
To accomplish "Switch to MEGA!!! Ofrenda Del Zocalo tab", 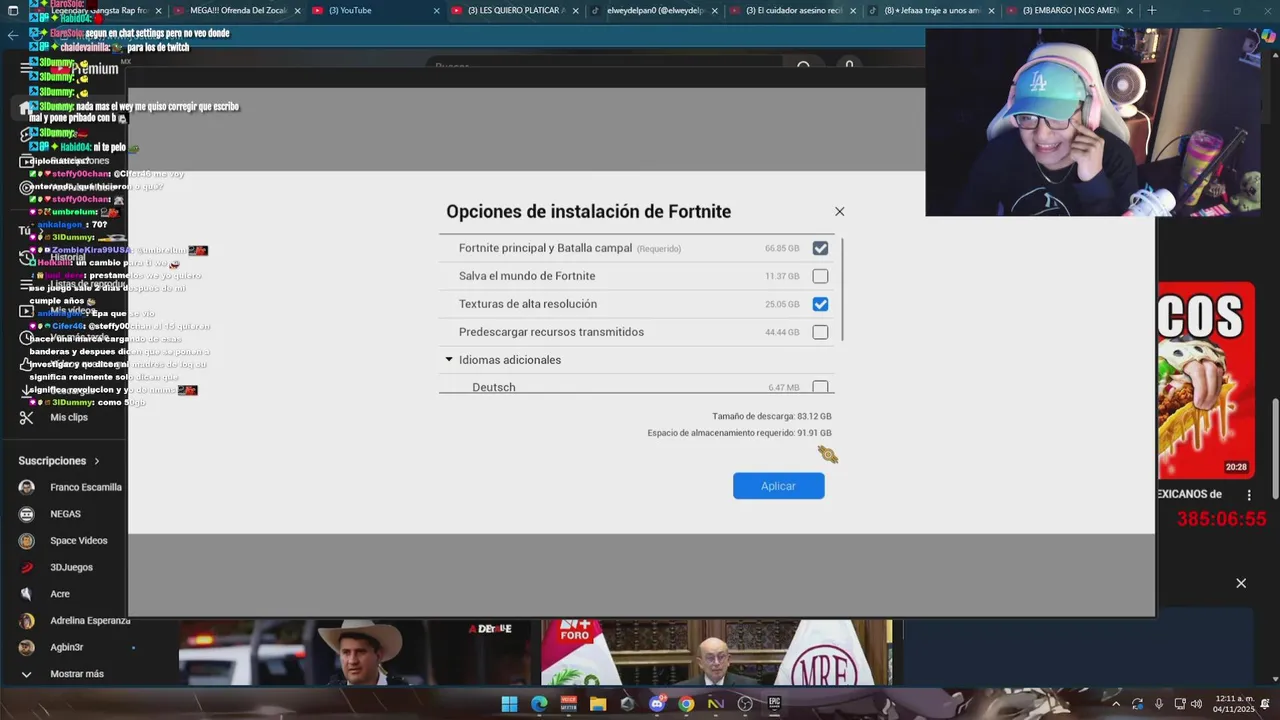I will [236, 10].
